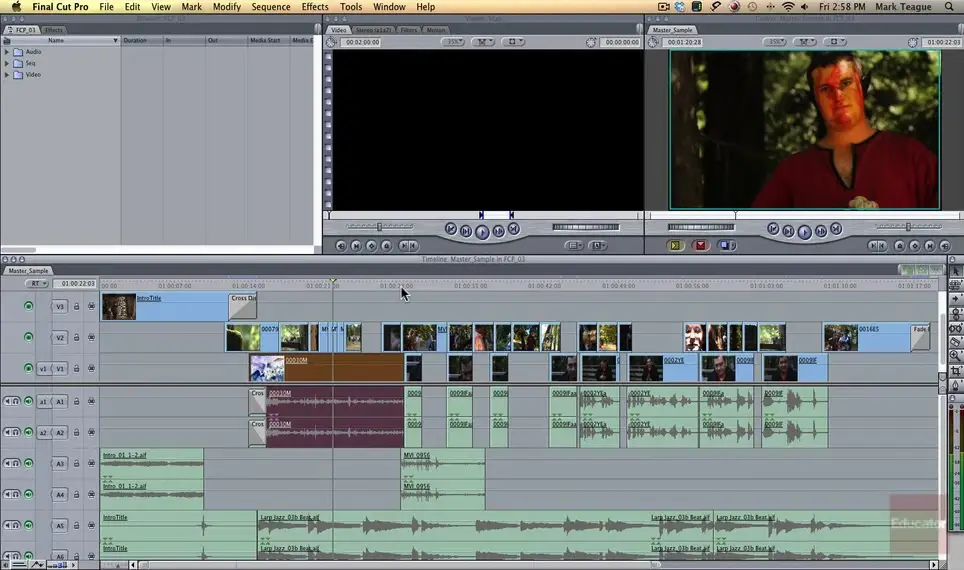Open Viewer zoom percentage pop-up
The height and width of the screenshot is (570, 964).
[x=453, y=42]
